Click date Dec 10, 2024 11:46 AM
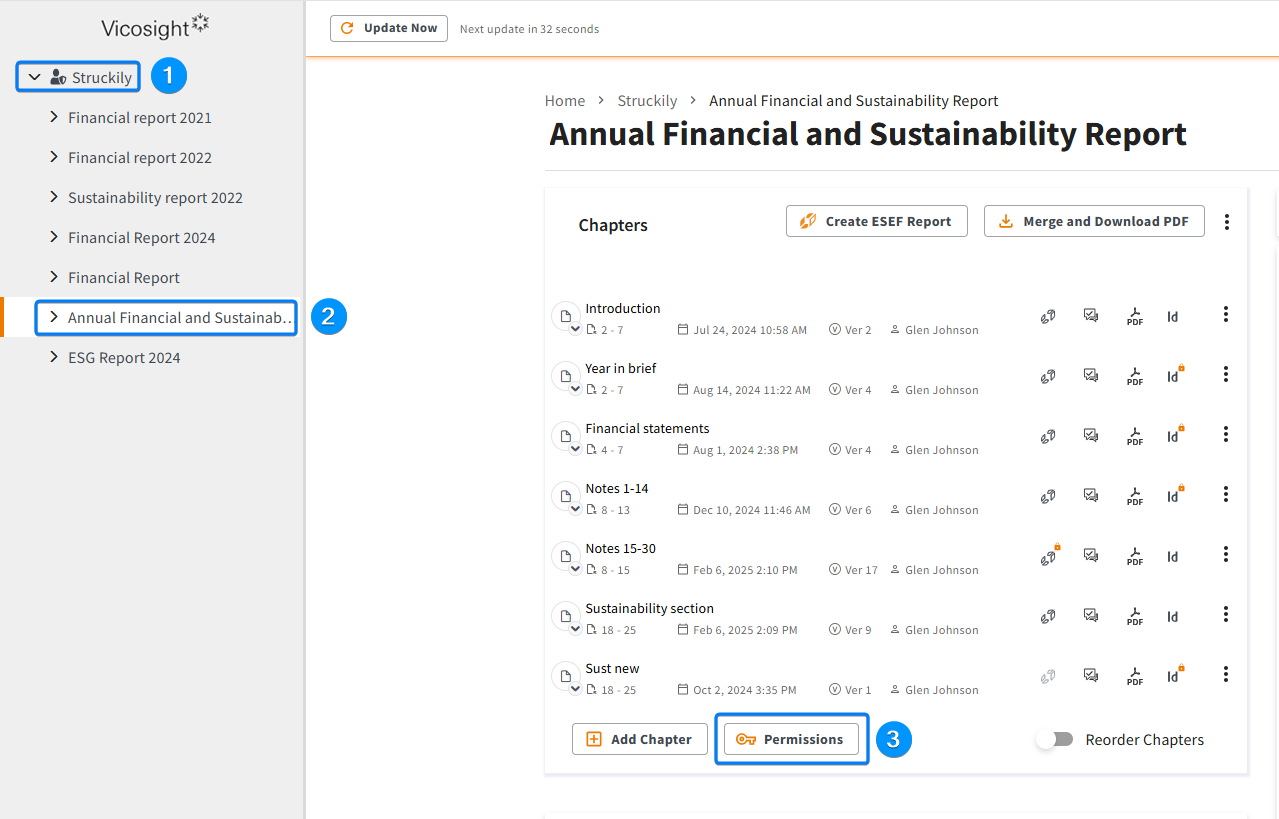 point(743,510)
